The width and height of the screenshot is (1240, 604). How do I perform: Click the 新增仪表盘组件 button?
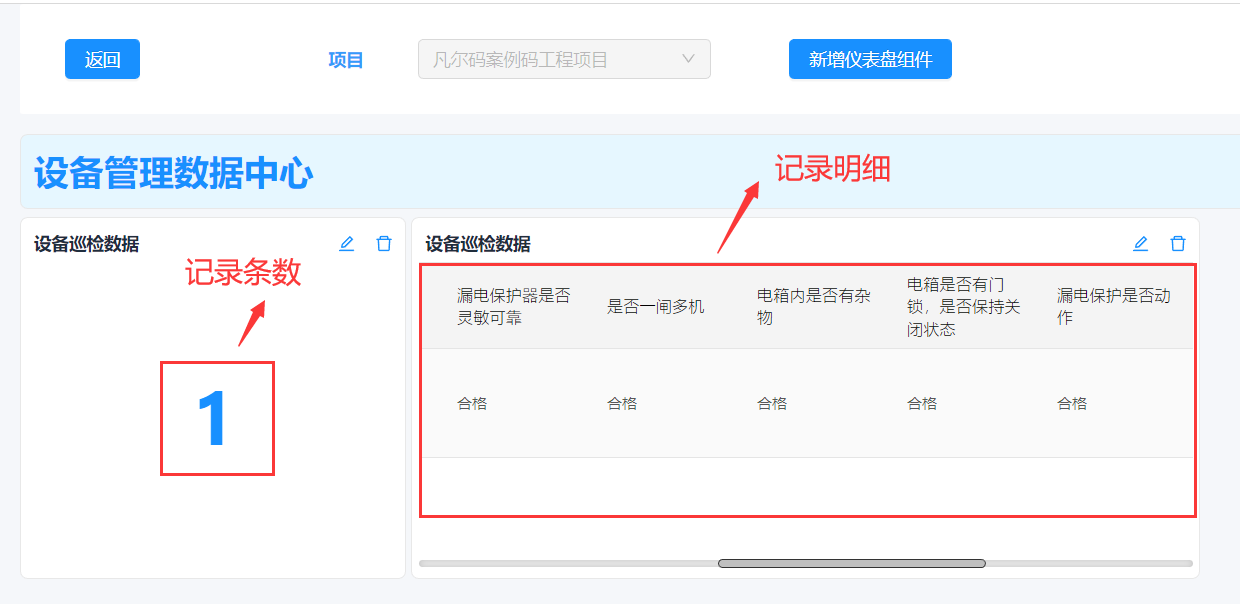[870, 59]
